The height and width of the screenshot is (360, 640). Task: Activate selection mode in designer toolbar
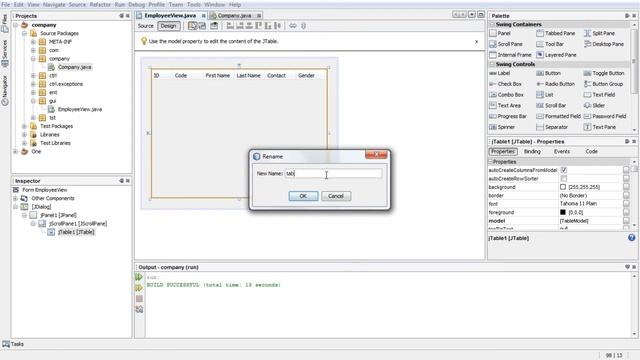coord(192,26)
